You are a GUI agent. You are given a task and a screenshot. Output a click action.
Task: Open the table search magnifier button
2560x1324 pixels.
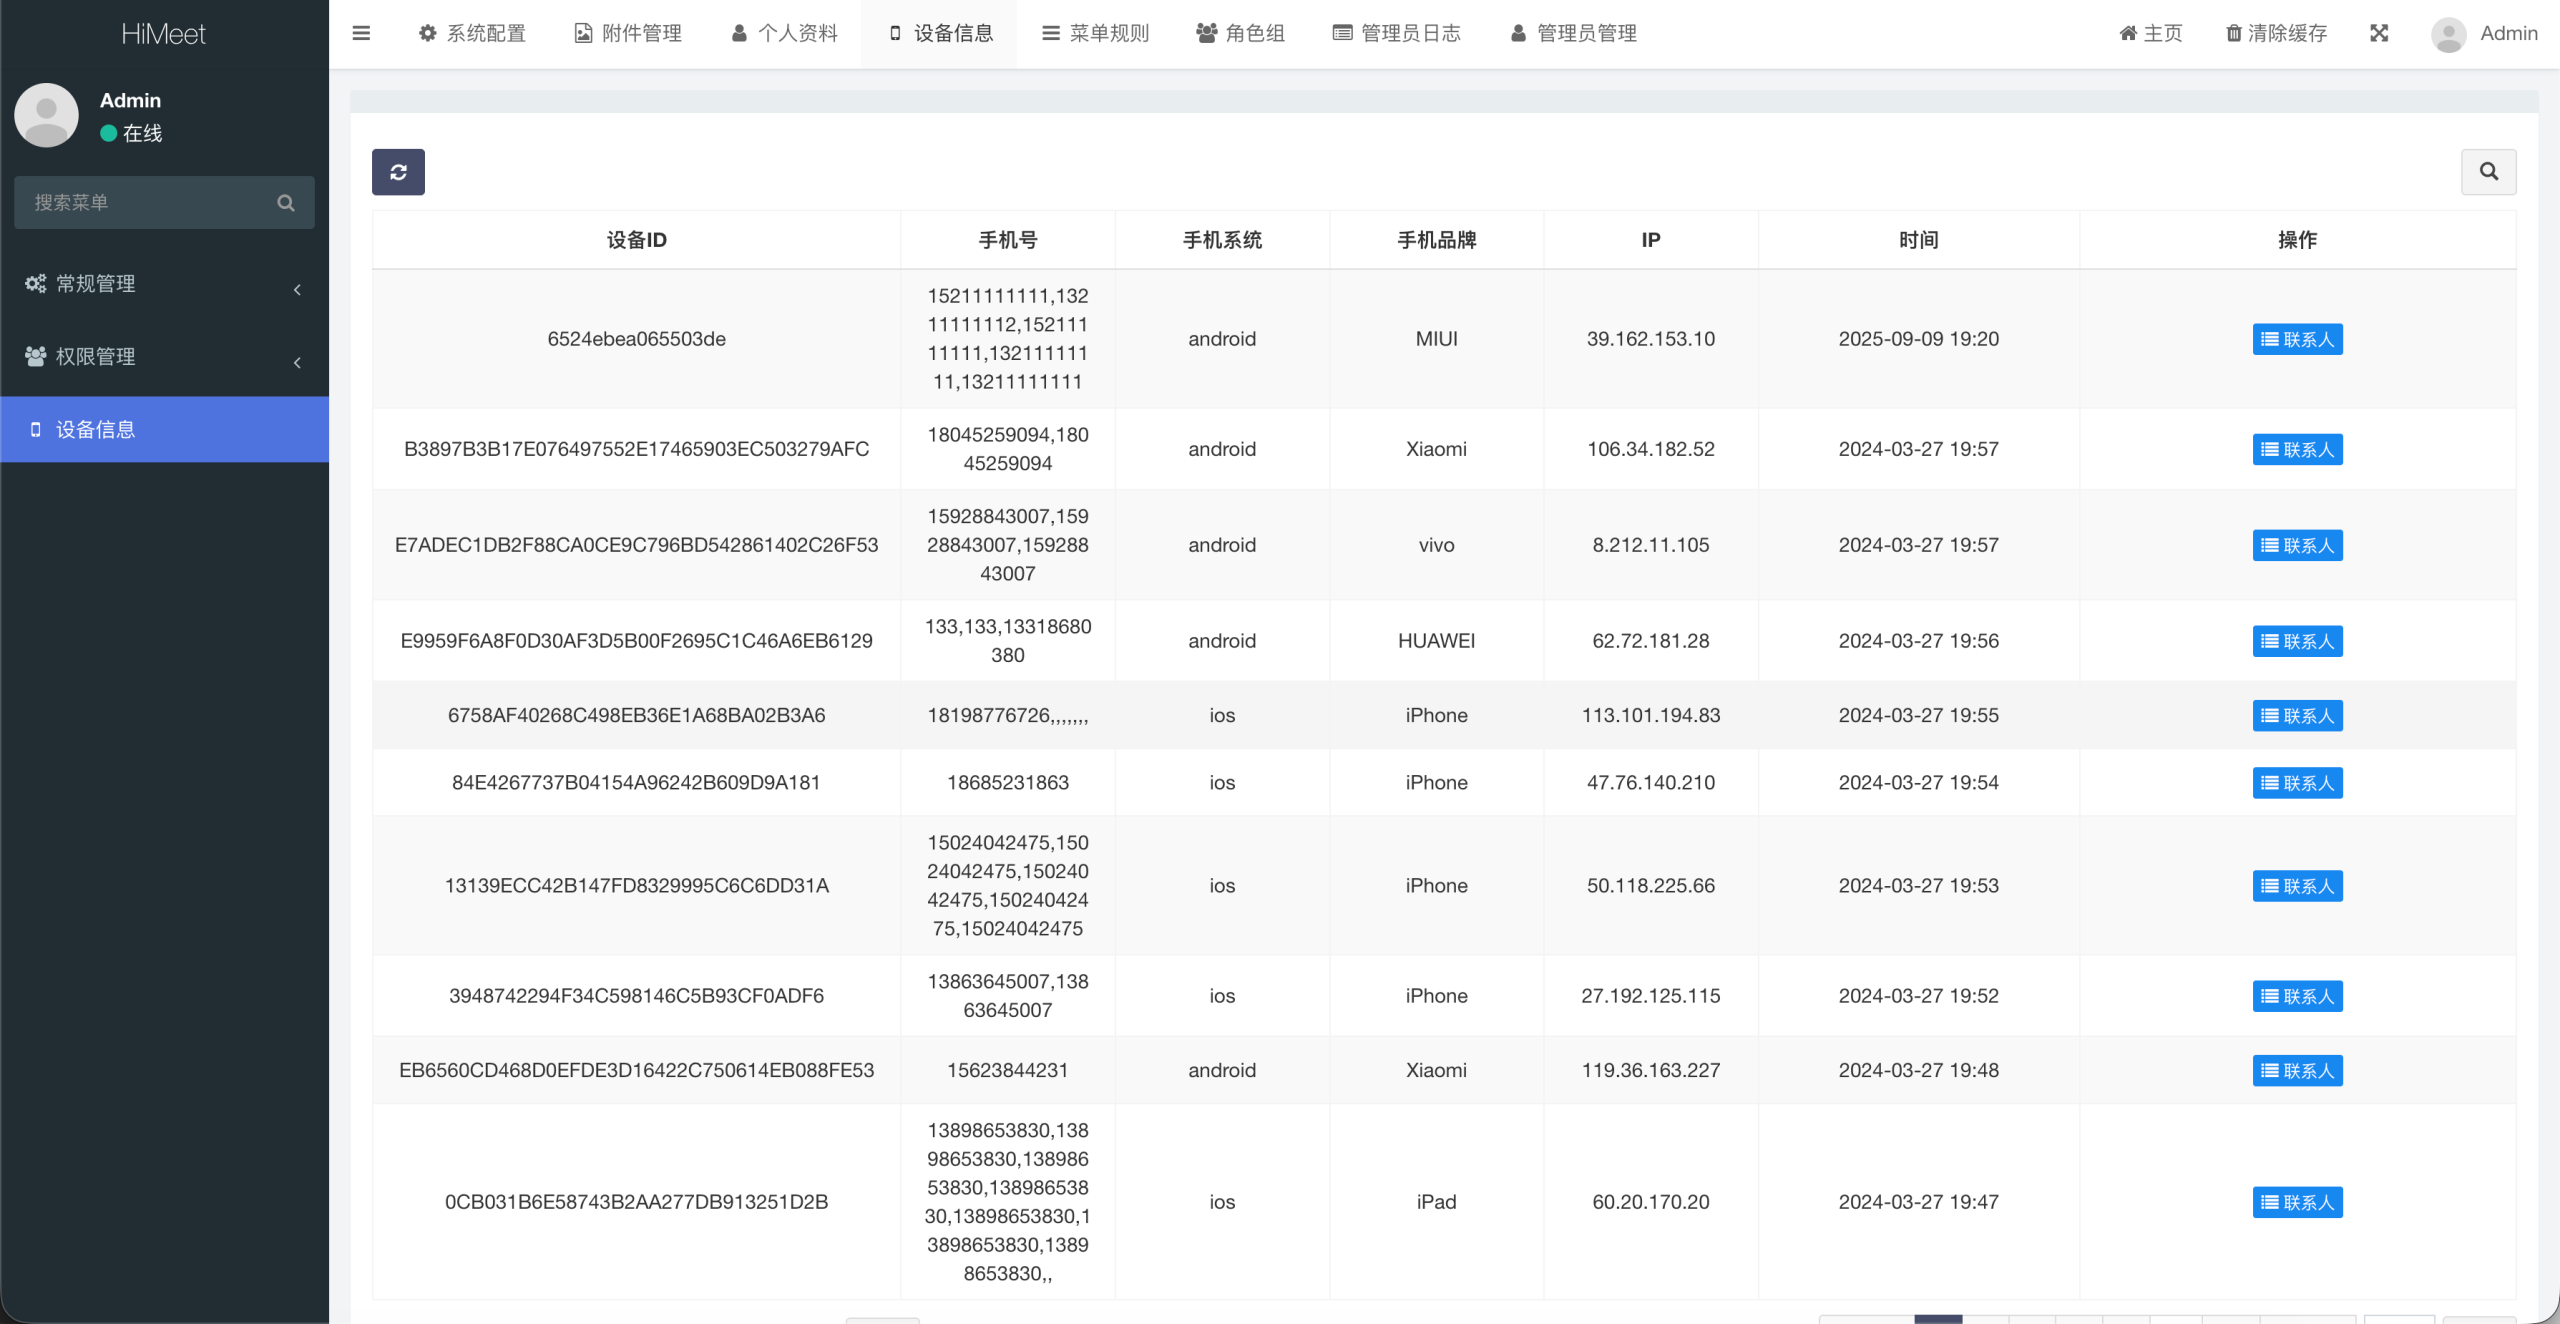(2488, 172)
